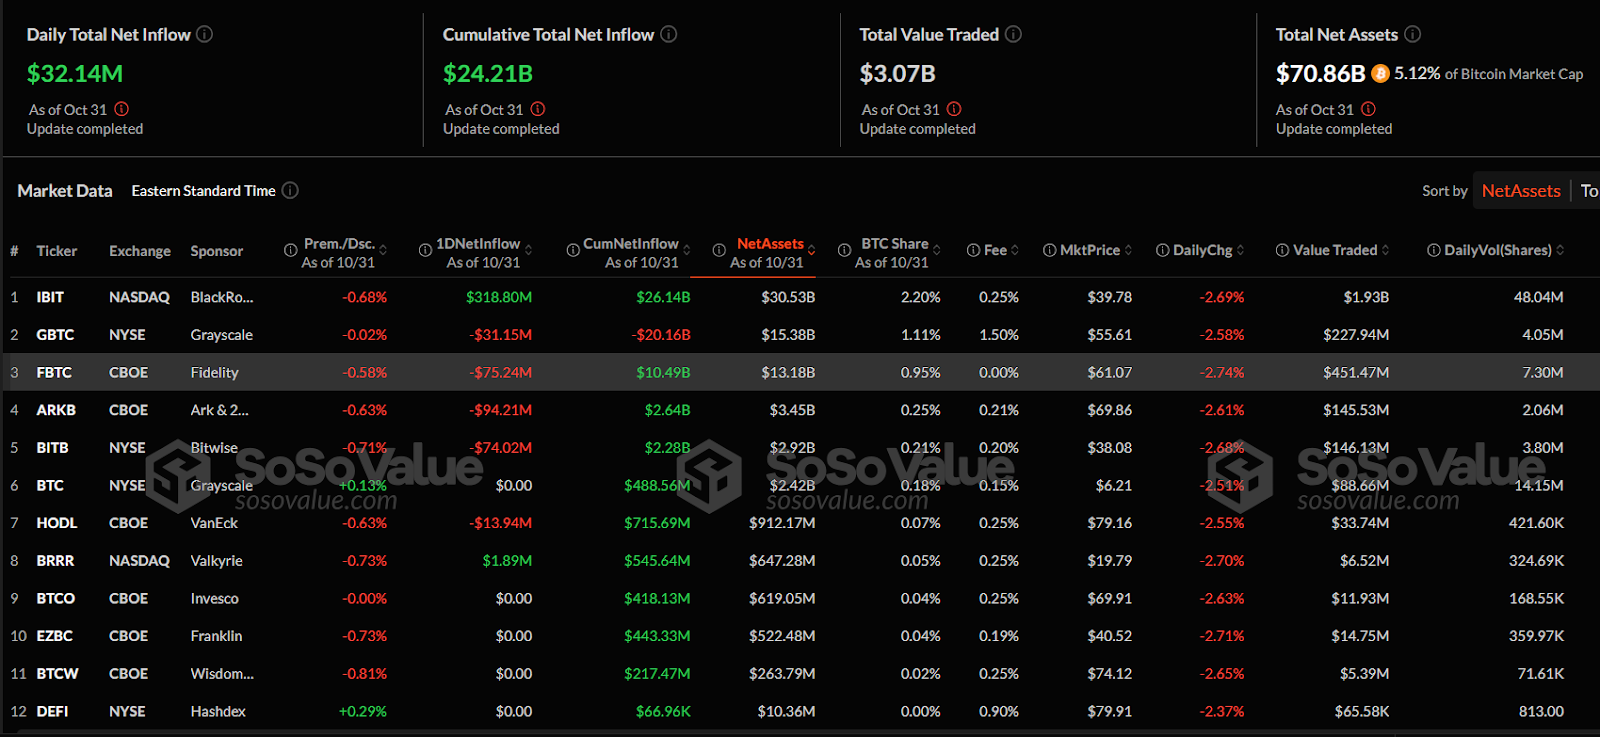
Task: Click the $32.14M daily inflow value
Action: 75,73
